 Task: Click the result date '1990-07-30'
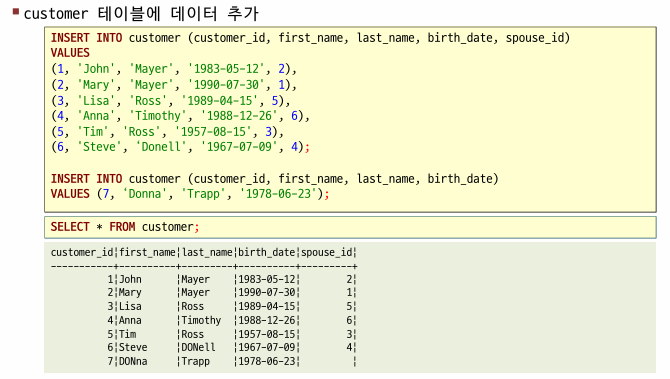point(267,293)
